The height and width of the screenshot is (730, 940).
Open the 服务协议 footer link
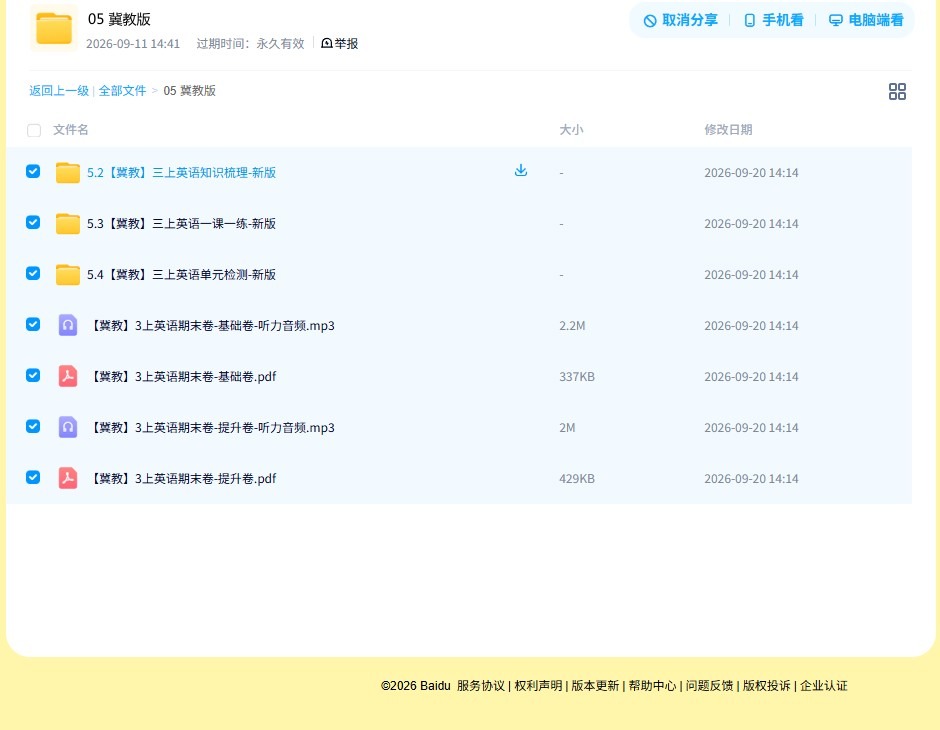(x=481, y=686)
